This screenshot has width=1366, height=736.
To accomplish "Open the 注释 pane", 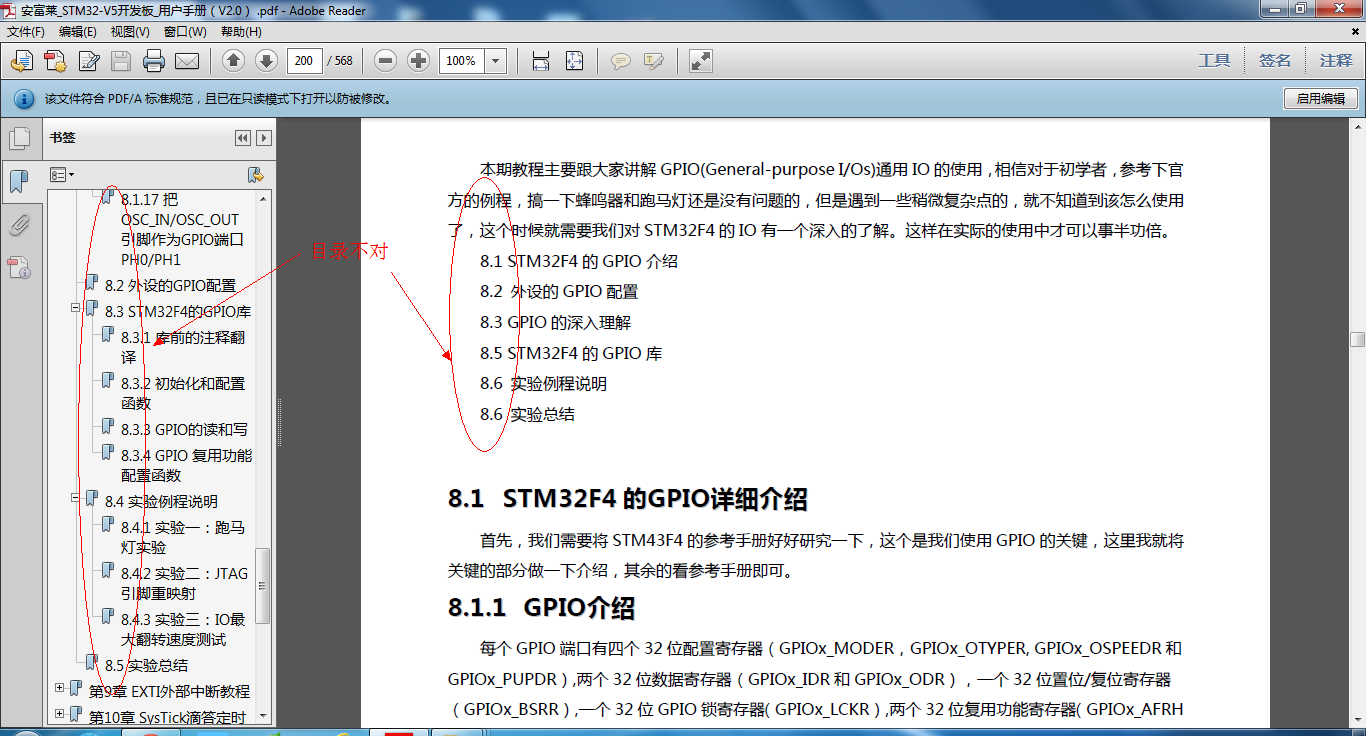I will coord(1336,61).
